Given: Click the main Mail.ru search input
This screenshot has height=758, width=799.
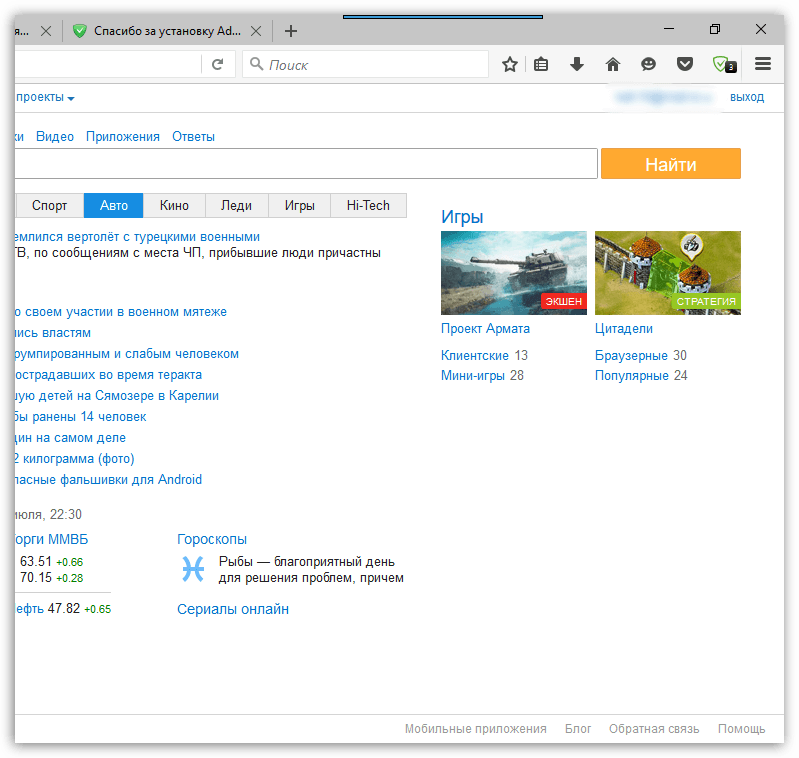Looking at the screenshot, I should tap(306, 164).
